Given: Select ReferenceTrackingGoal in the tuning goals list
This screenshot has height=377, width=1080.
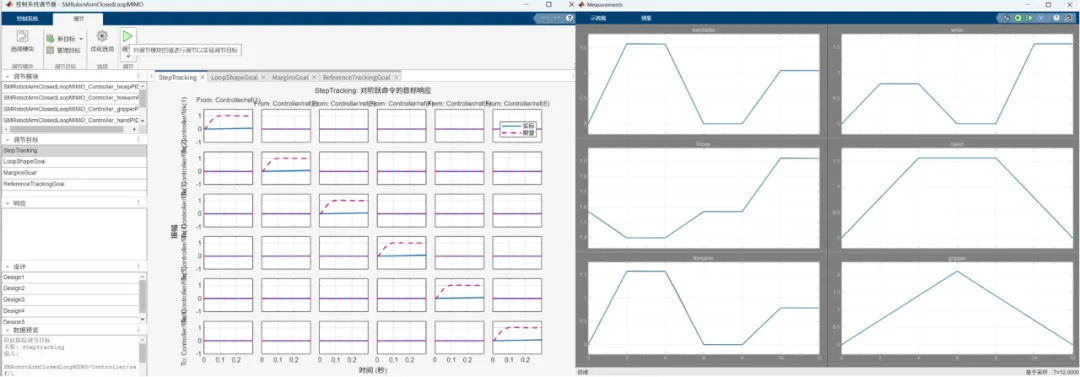Looking at the screenshot, I should pos(73,185).
